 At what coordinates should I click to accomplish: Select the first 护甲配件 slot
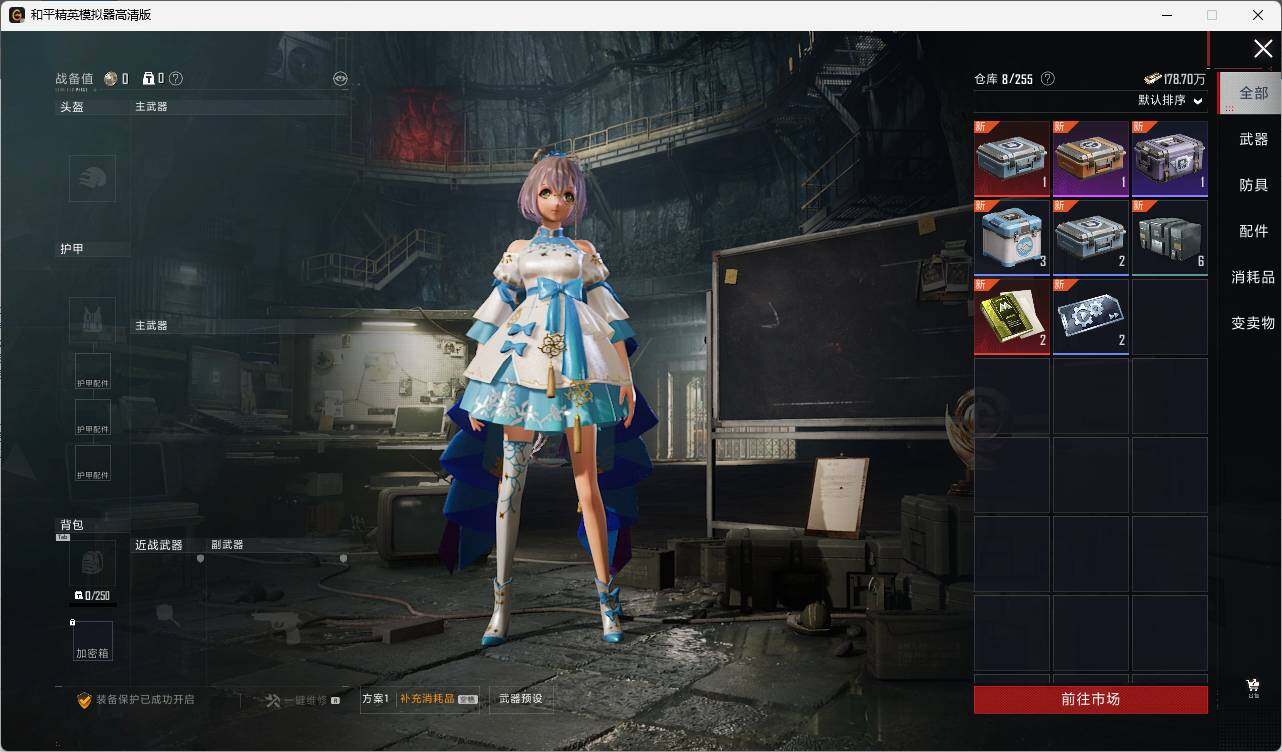[x=93, y=371]
